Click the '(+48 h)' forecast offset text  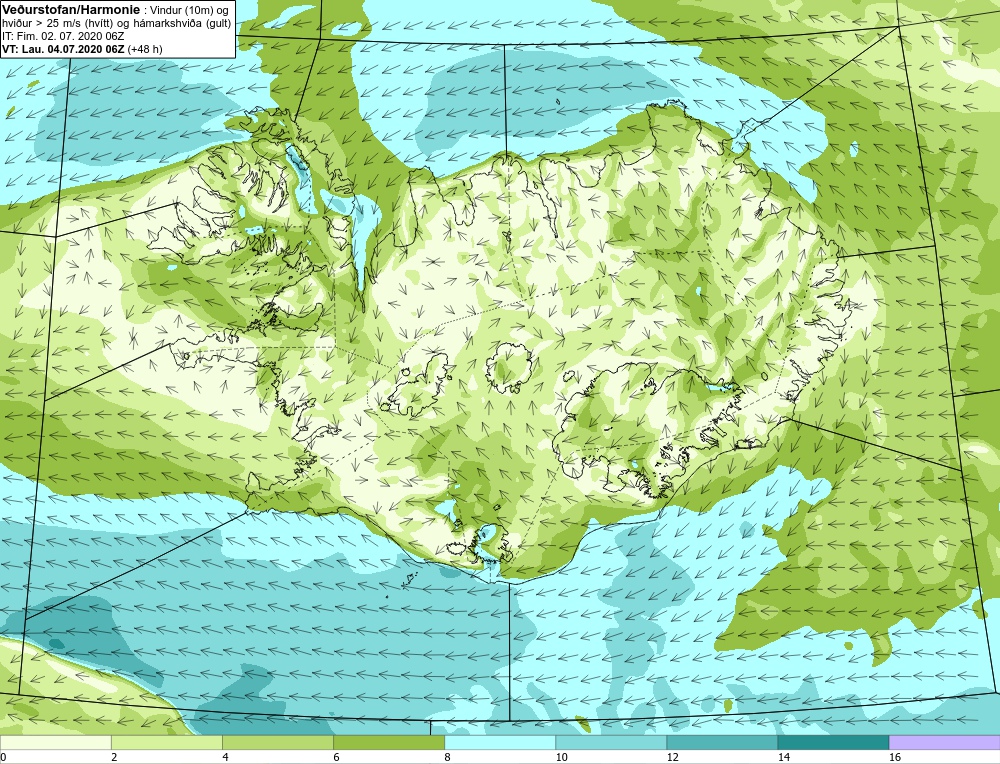(145, 48)
